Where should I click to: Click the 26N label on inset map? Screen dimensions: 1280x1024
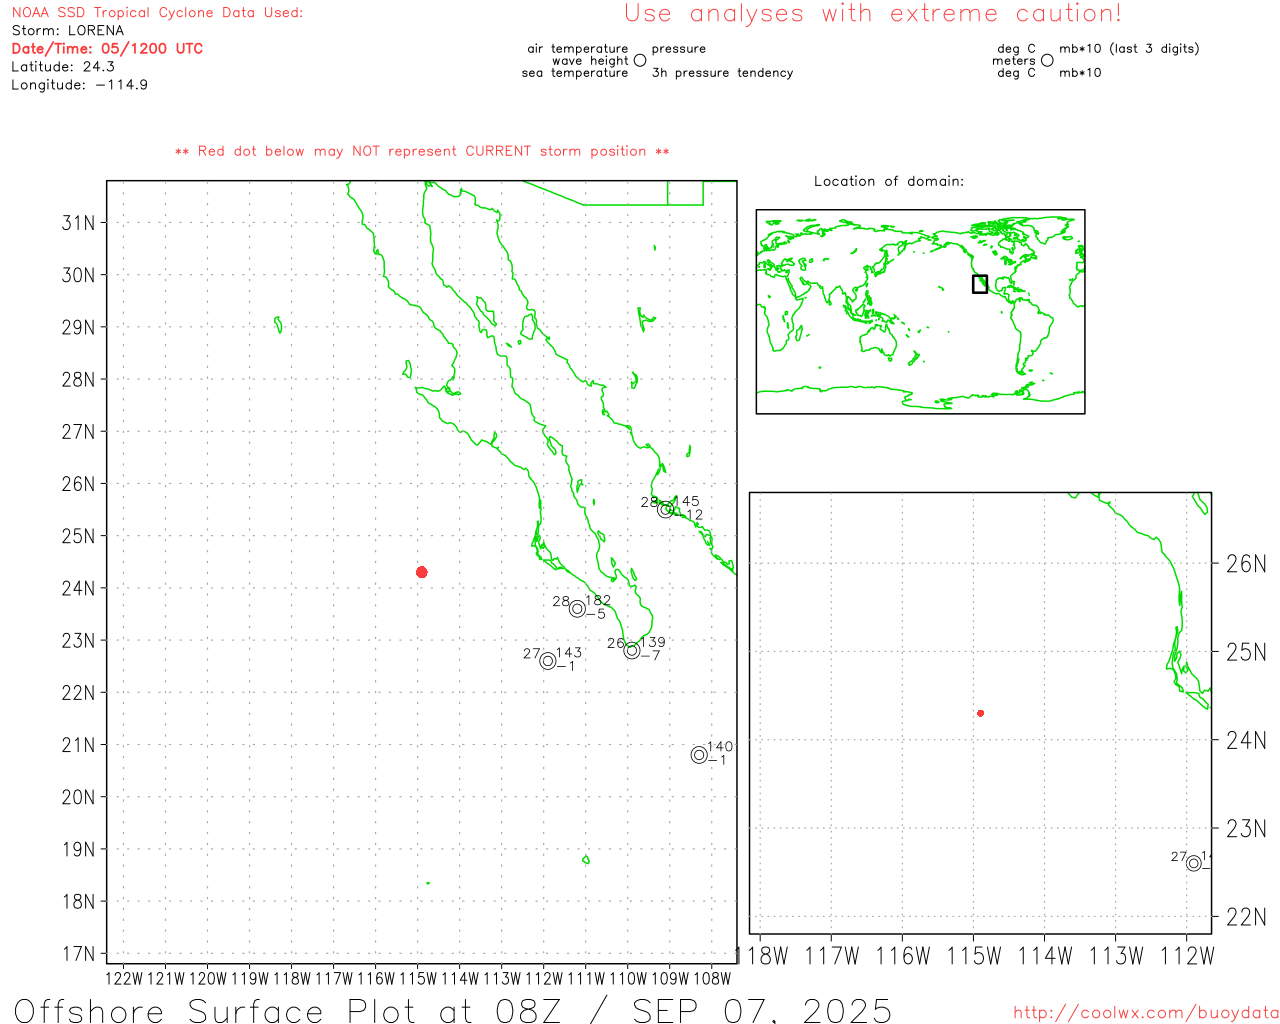click(x=1246, y=564)
